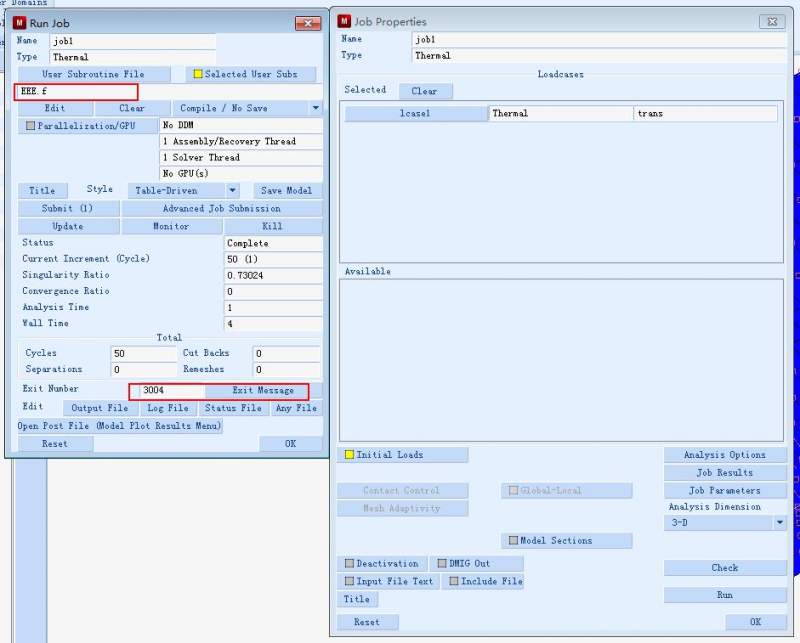The width and height of the screenshot is (800, 643).
Task: Open the 3-D Analysis Dimension dropdown
Action: [780, 523]
